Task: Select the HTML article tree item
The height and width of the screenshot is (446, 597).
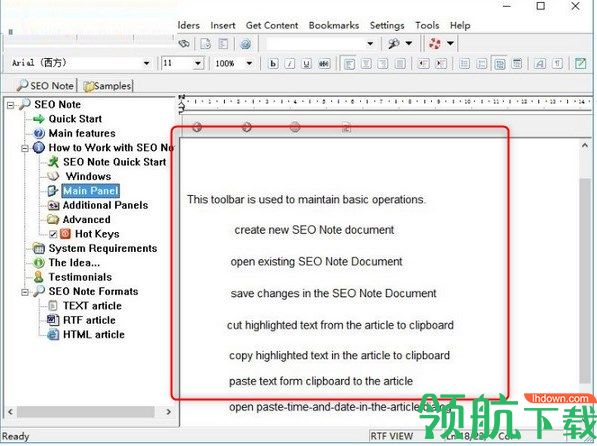Action: click(x=94, y=335)
